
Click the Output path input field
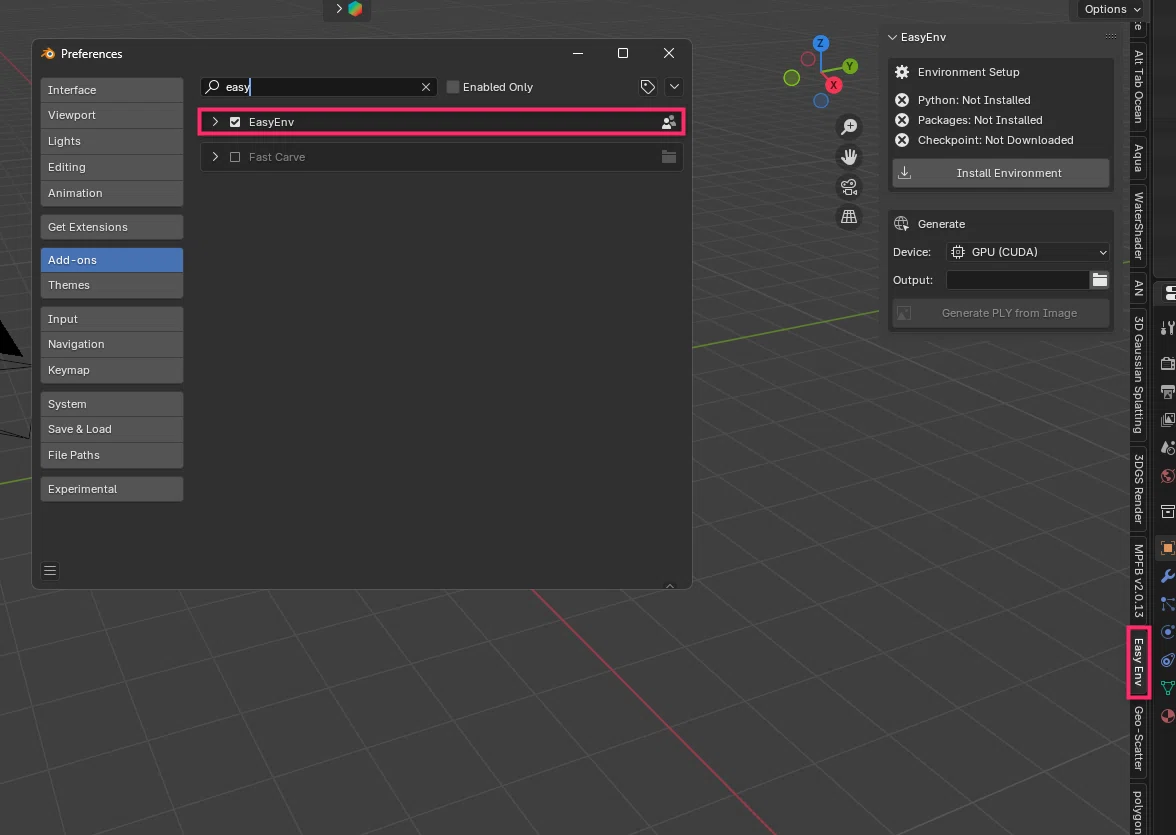click(x=1018, y=280)
